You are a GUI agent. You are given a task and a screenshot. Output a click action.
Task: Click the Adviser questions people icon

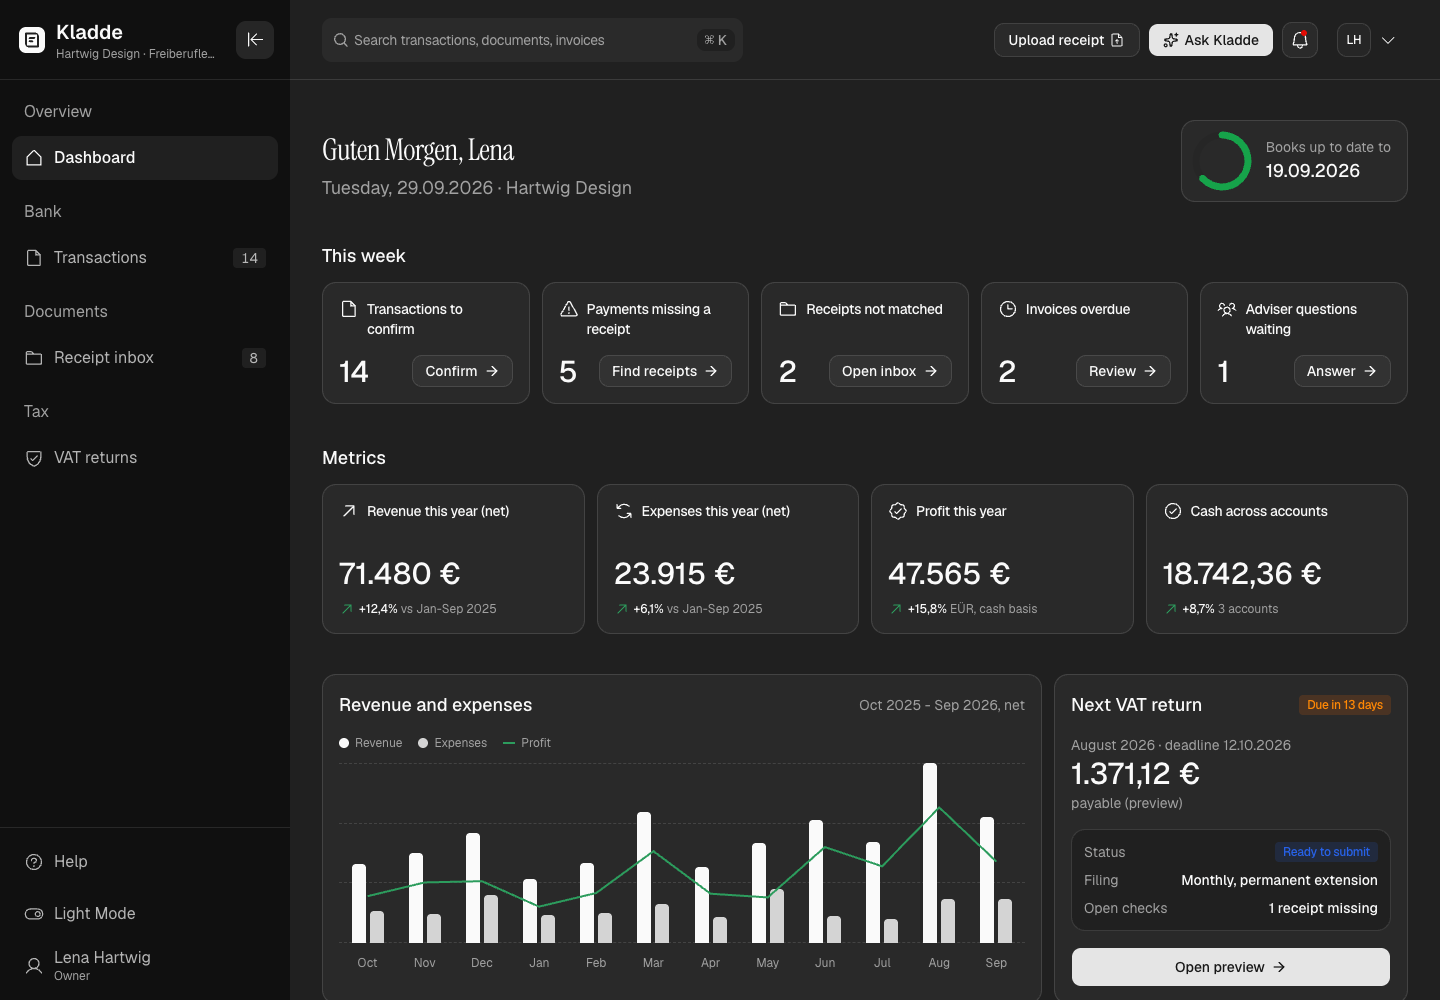[x=1227, y=309]
